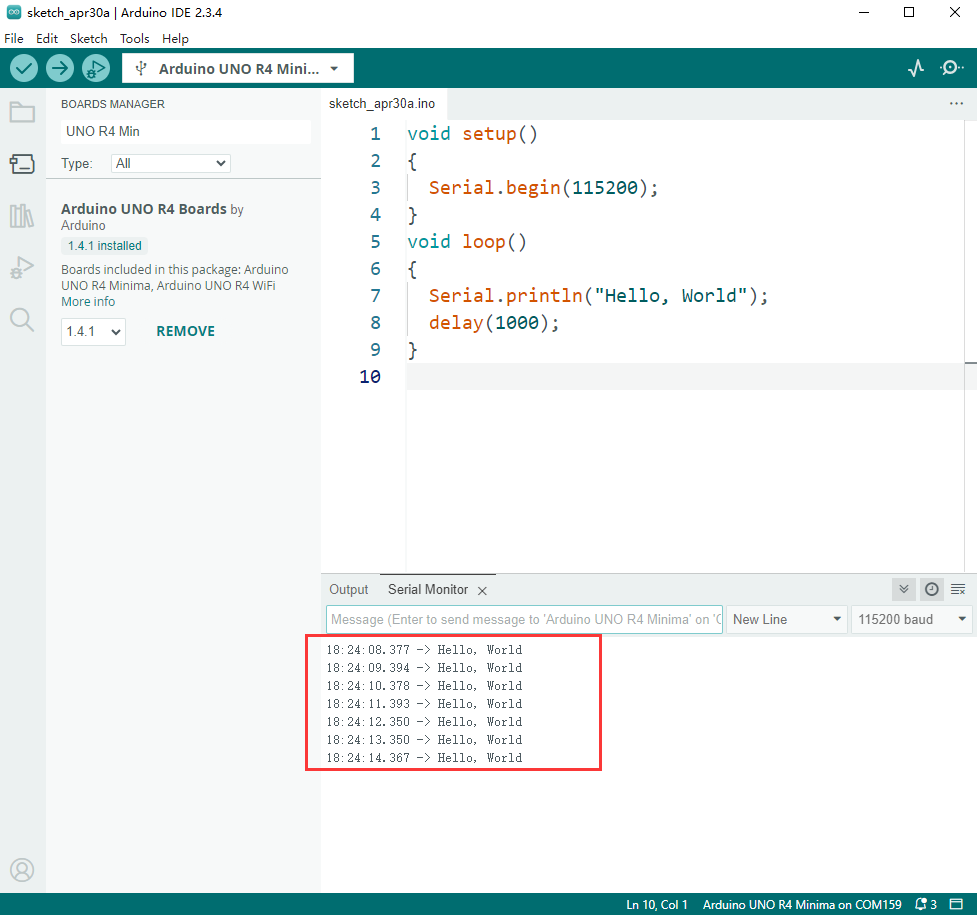Close the Arduino IDE window

pyautogui.click(x=955, y=12)
